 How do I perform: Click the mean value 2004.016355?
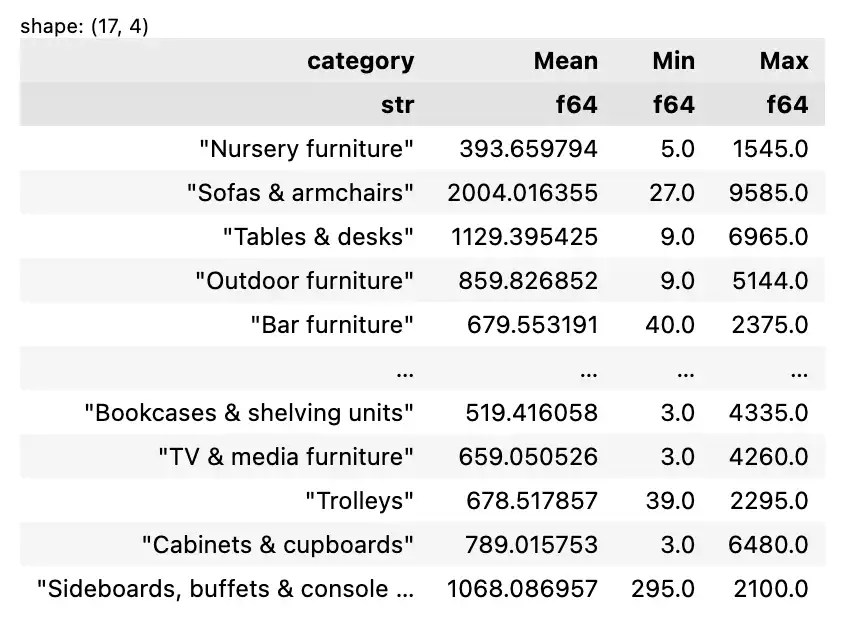(x=522, y=193)
